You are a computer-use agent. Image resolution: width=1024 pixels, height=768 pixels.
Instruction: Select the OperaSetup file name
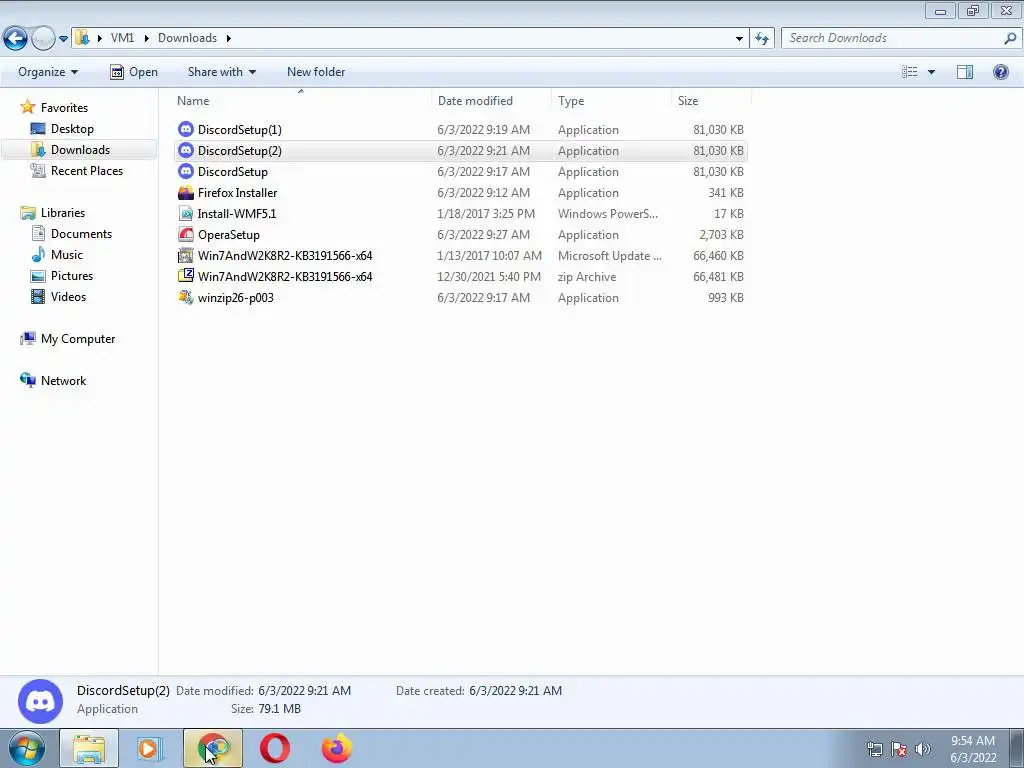pos(229,234)
